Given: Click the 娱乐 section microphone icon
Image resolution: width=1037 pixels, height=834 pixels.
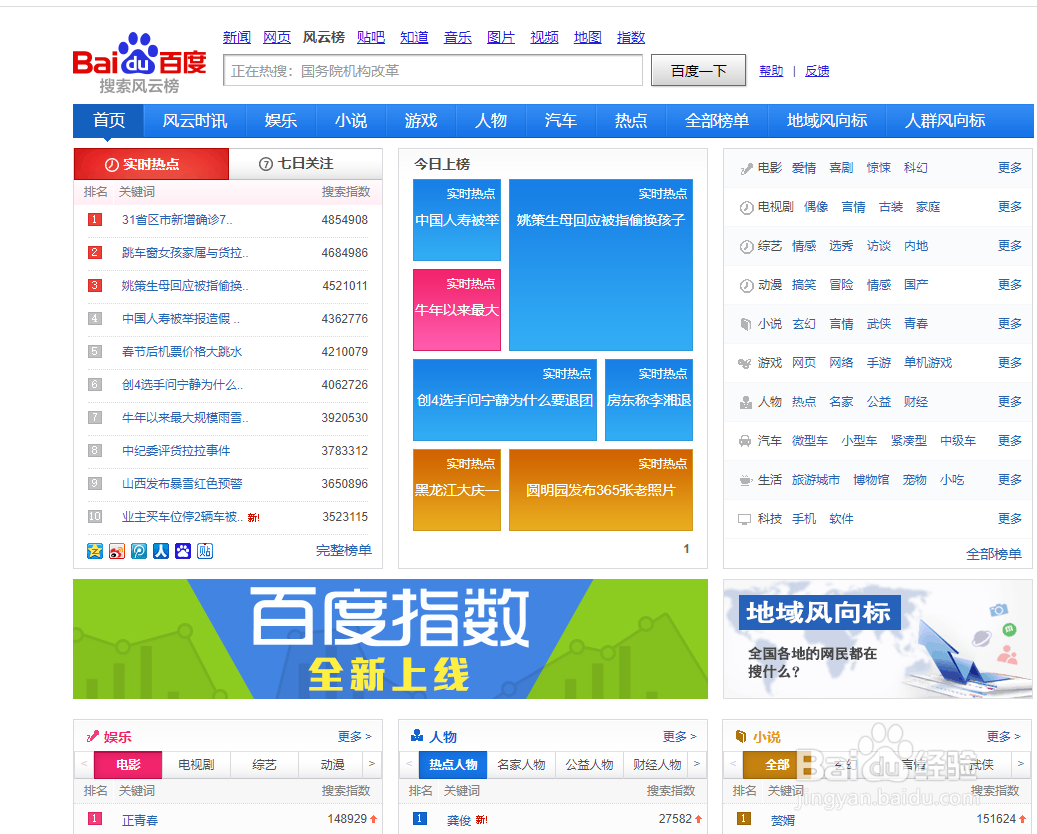Looking at the screenshot, I should coord(93,736).
